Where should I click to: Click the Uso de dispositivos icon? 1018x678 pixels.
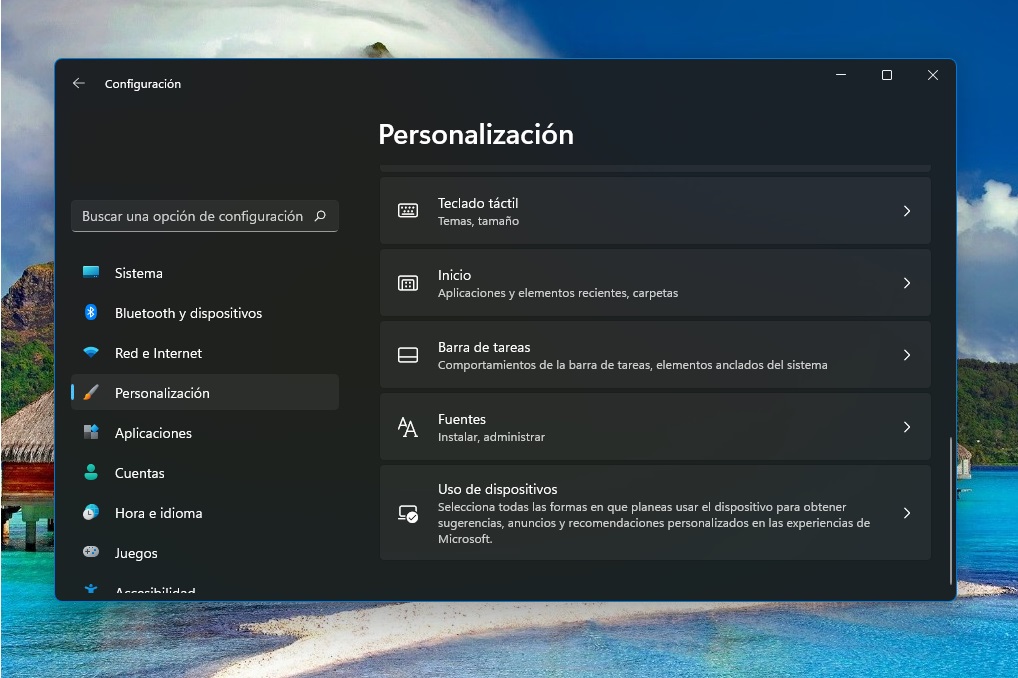tap(407, 512)
